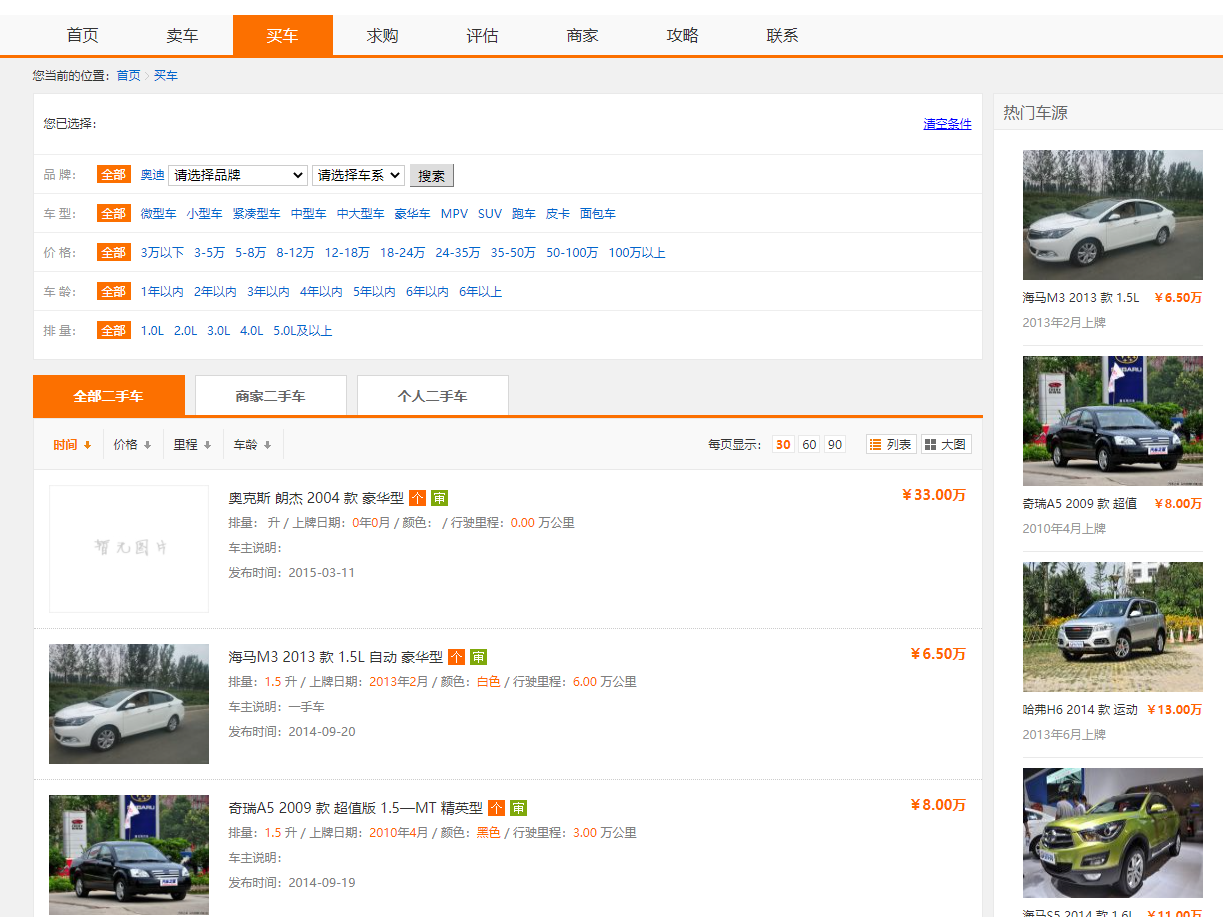Click the 个 badge on 奥克斯 朗杰 listing
1223x917 pixels.
click(x=418, y=497)
